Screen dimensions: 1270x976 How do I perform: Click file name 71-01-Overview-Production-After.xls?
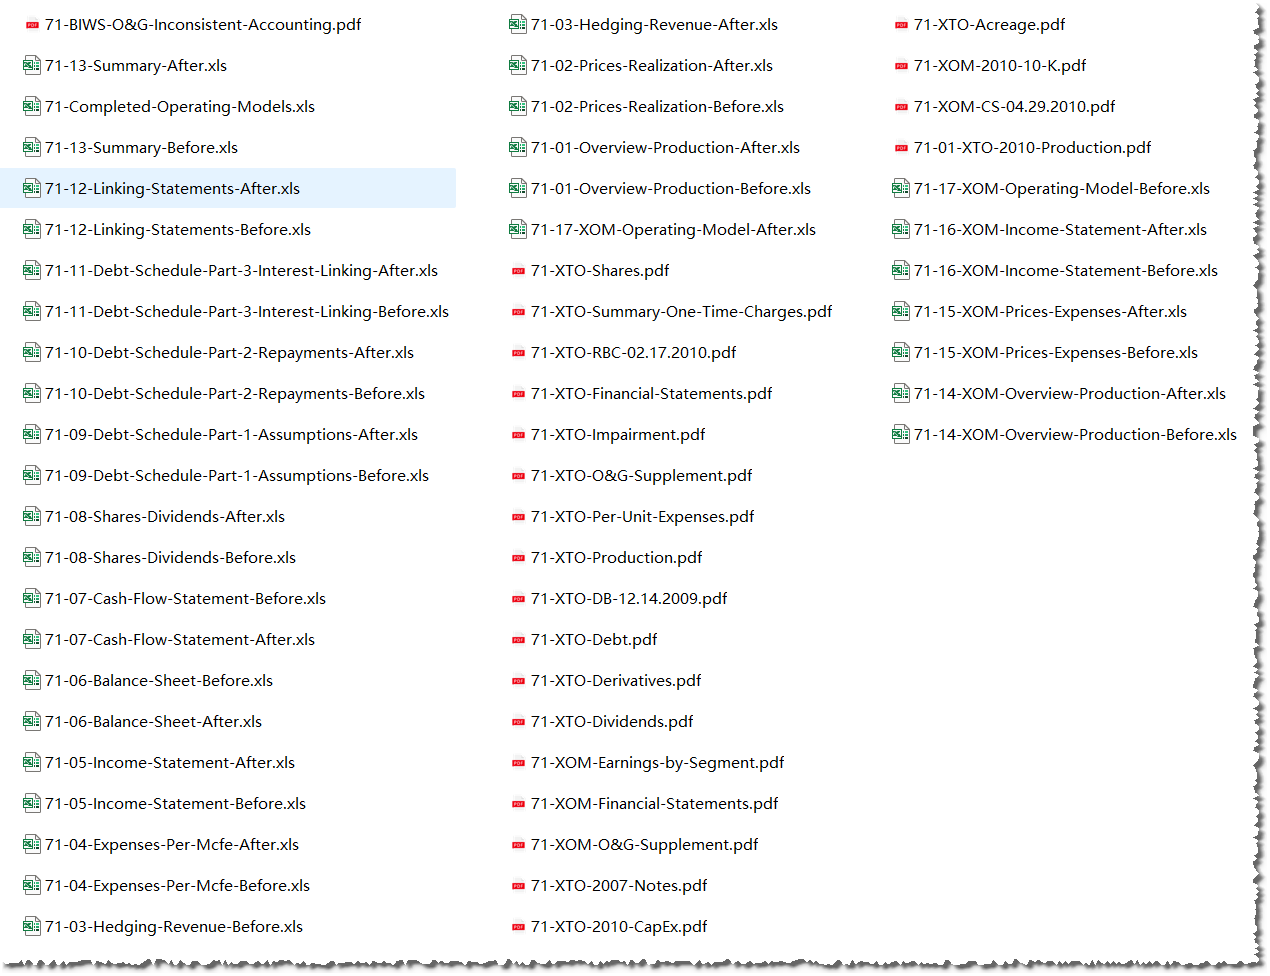coord(665,148)
